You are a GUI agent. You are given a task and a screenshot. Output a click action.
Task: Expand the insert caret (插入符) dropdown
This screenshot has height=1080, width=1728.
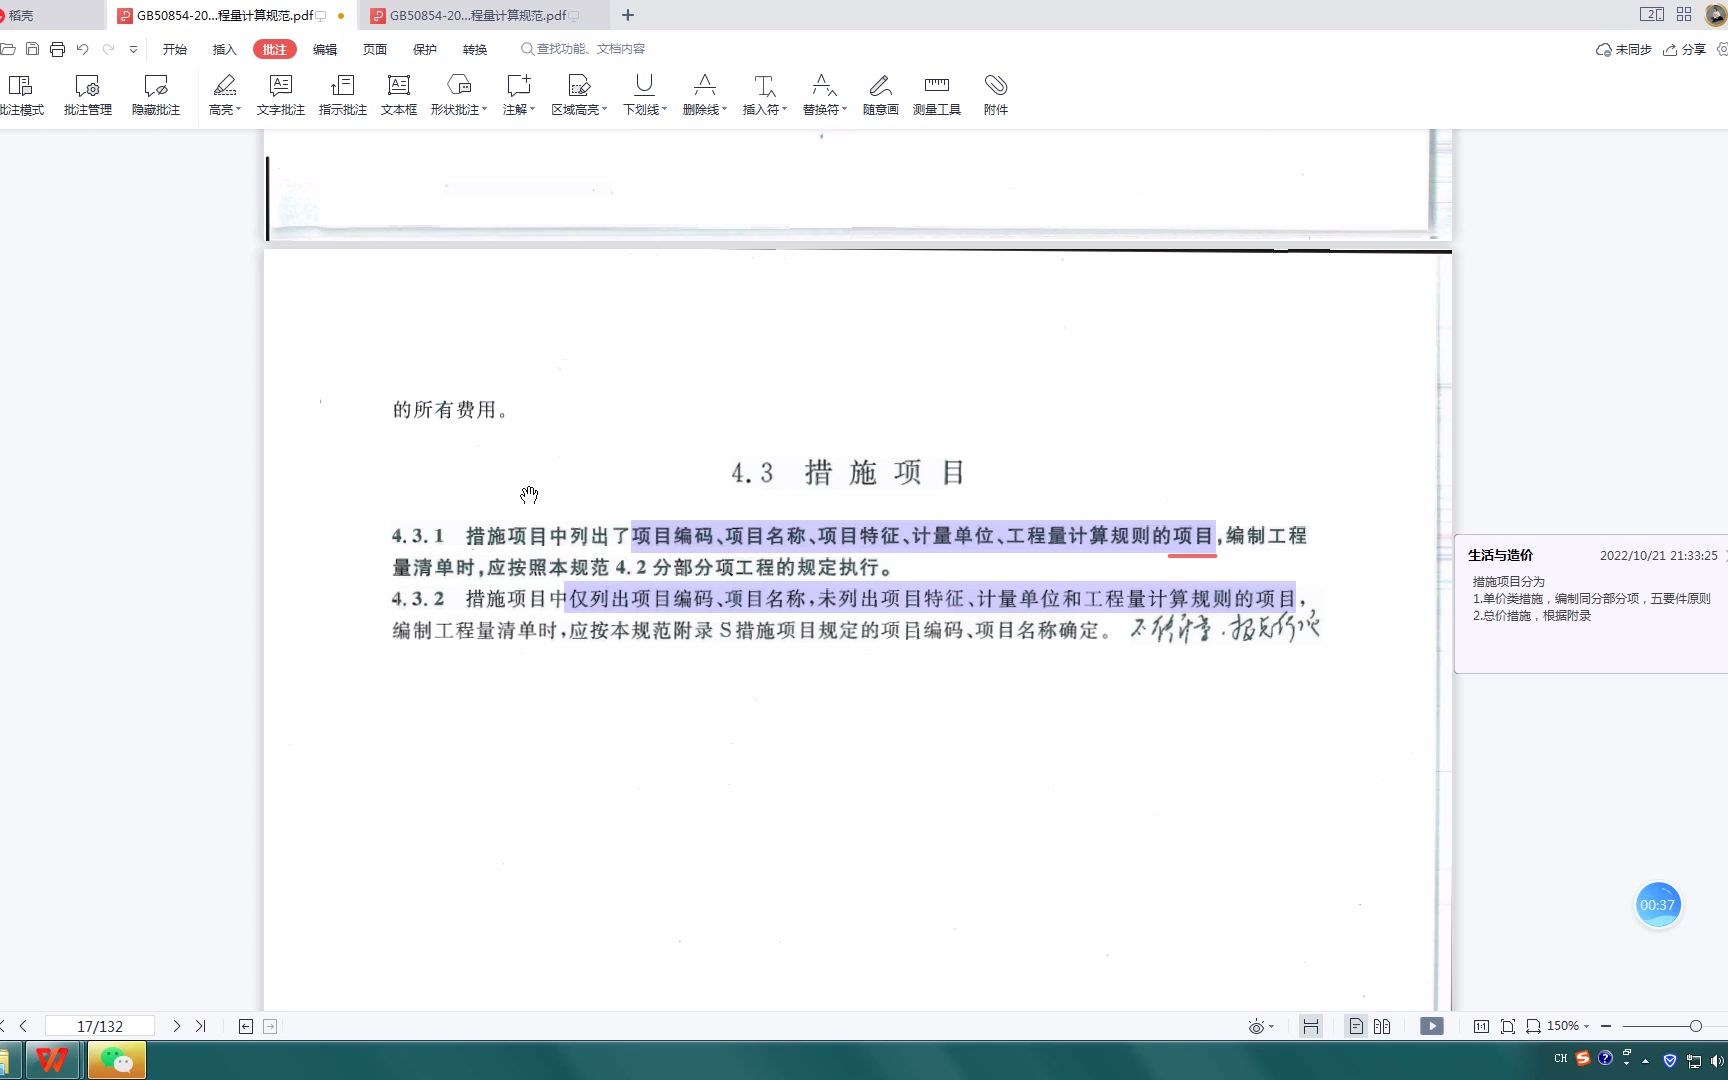coord(784,110)
